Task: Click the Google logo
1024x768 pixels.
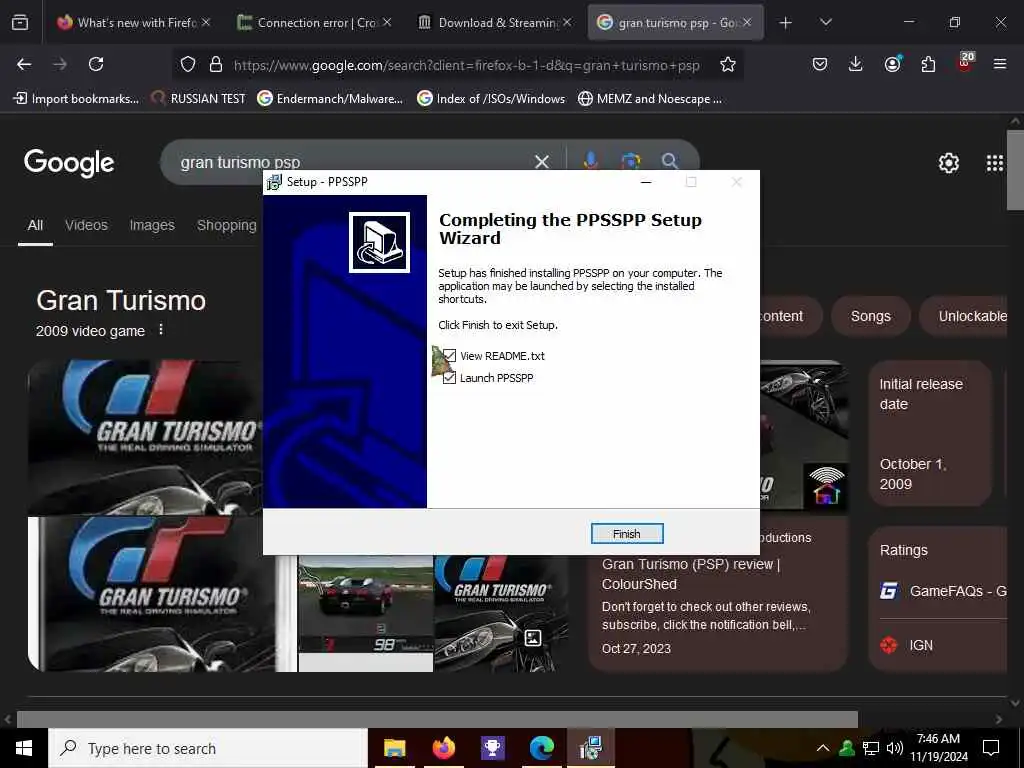Action: point(69,163)
